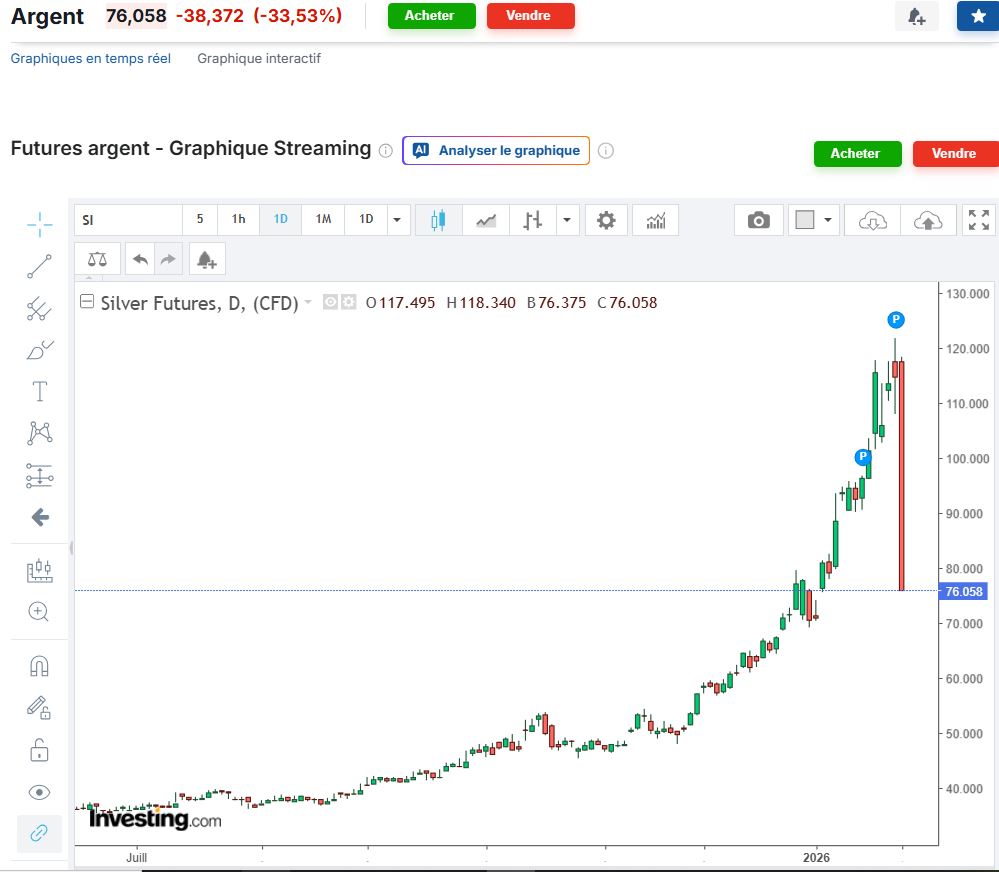Click the add alert bell at top
The height and width of the screenshot is (872, 999).
click(916, 17)
